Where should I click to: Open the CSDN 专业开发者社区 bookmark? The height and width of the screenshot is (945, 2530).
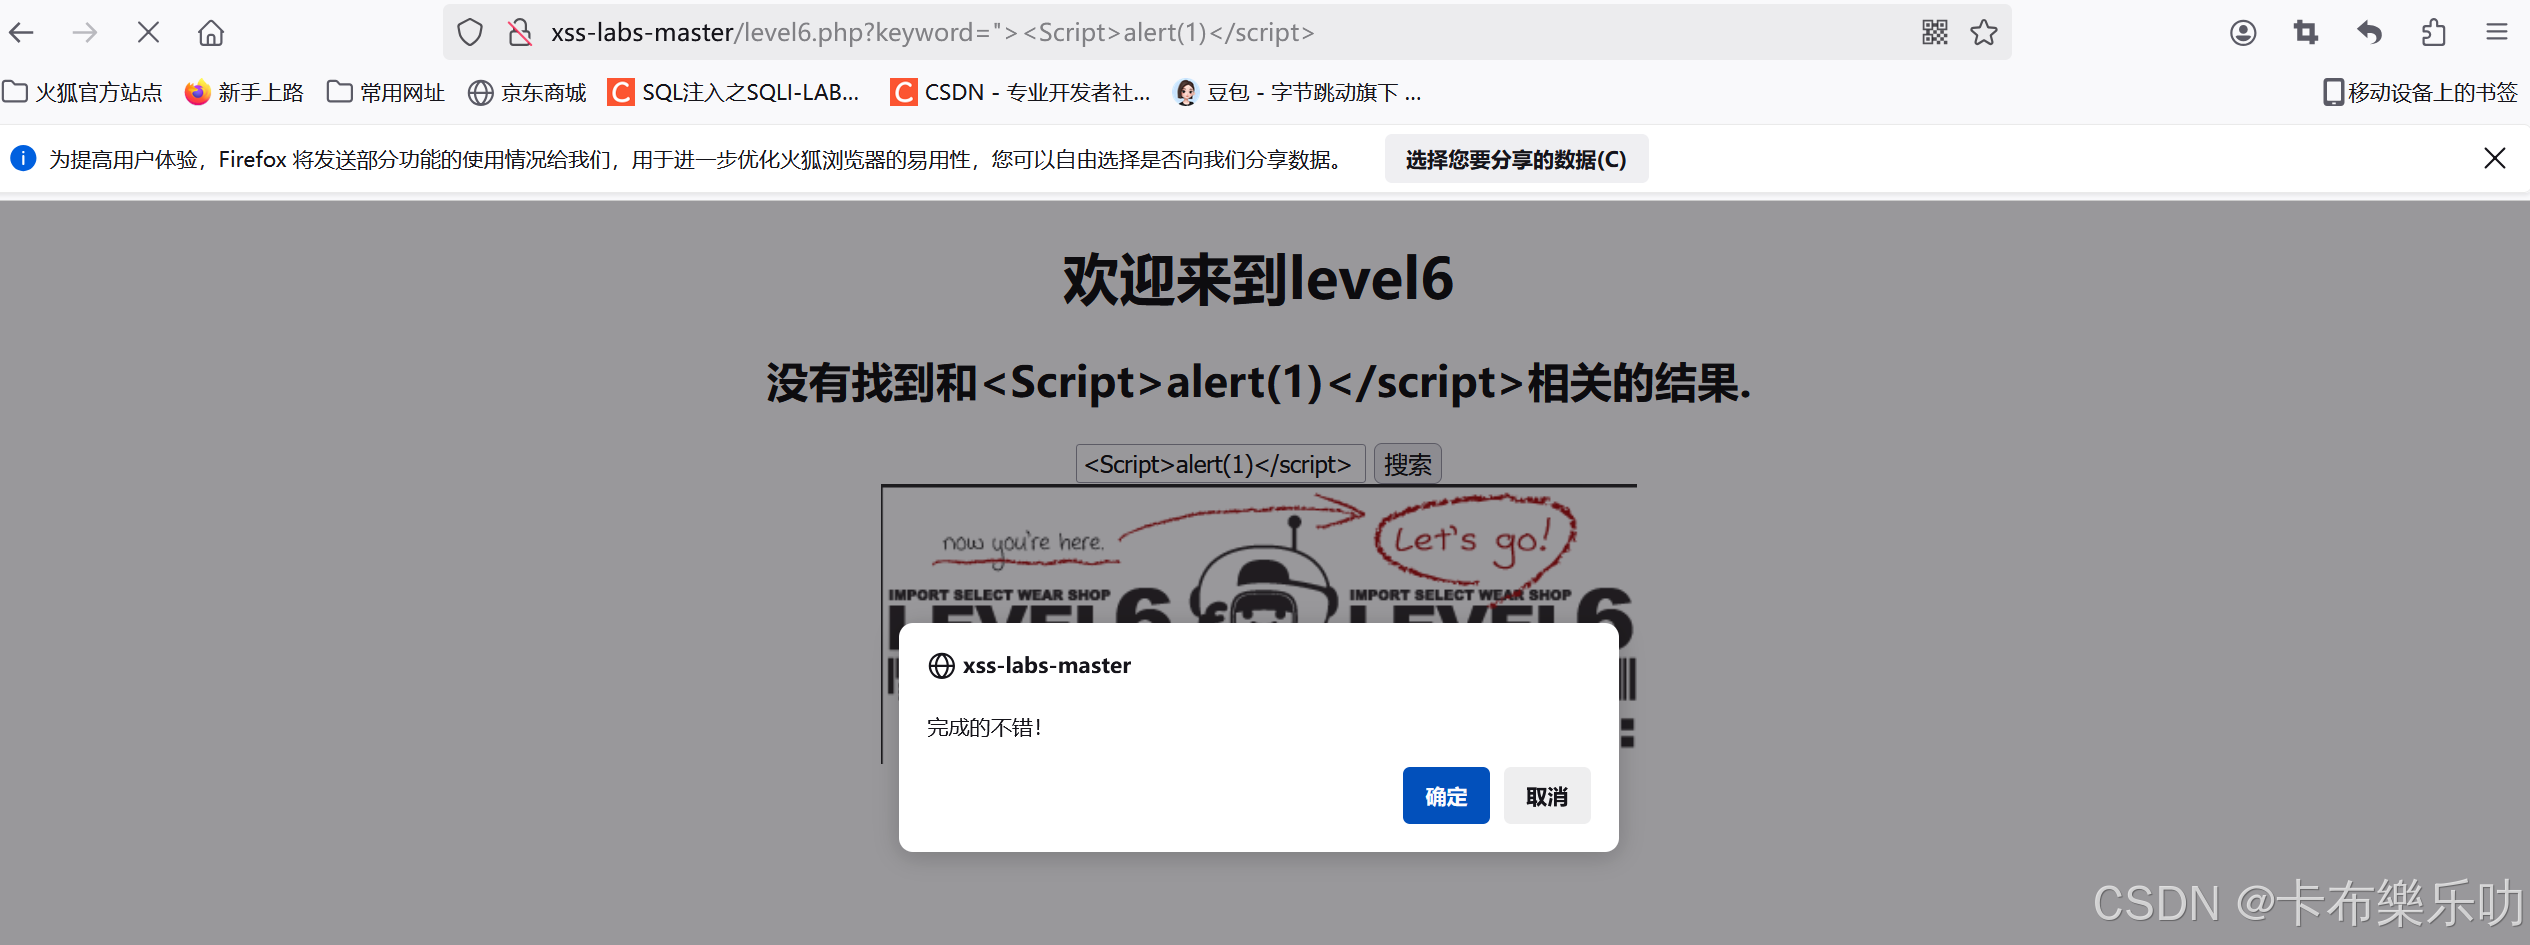1021,93
